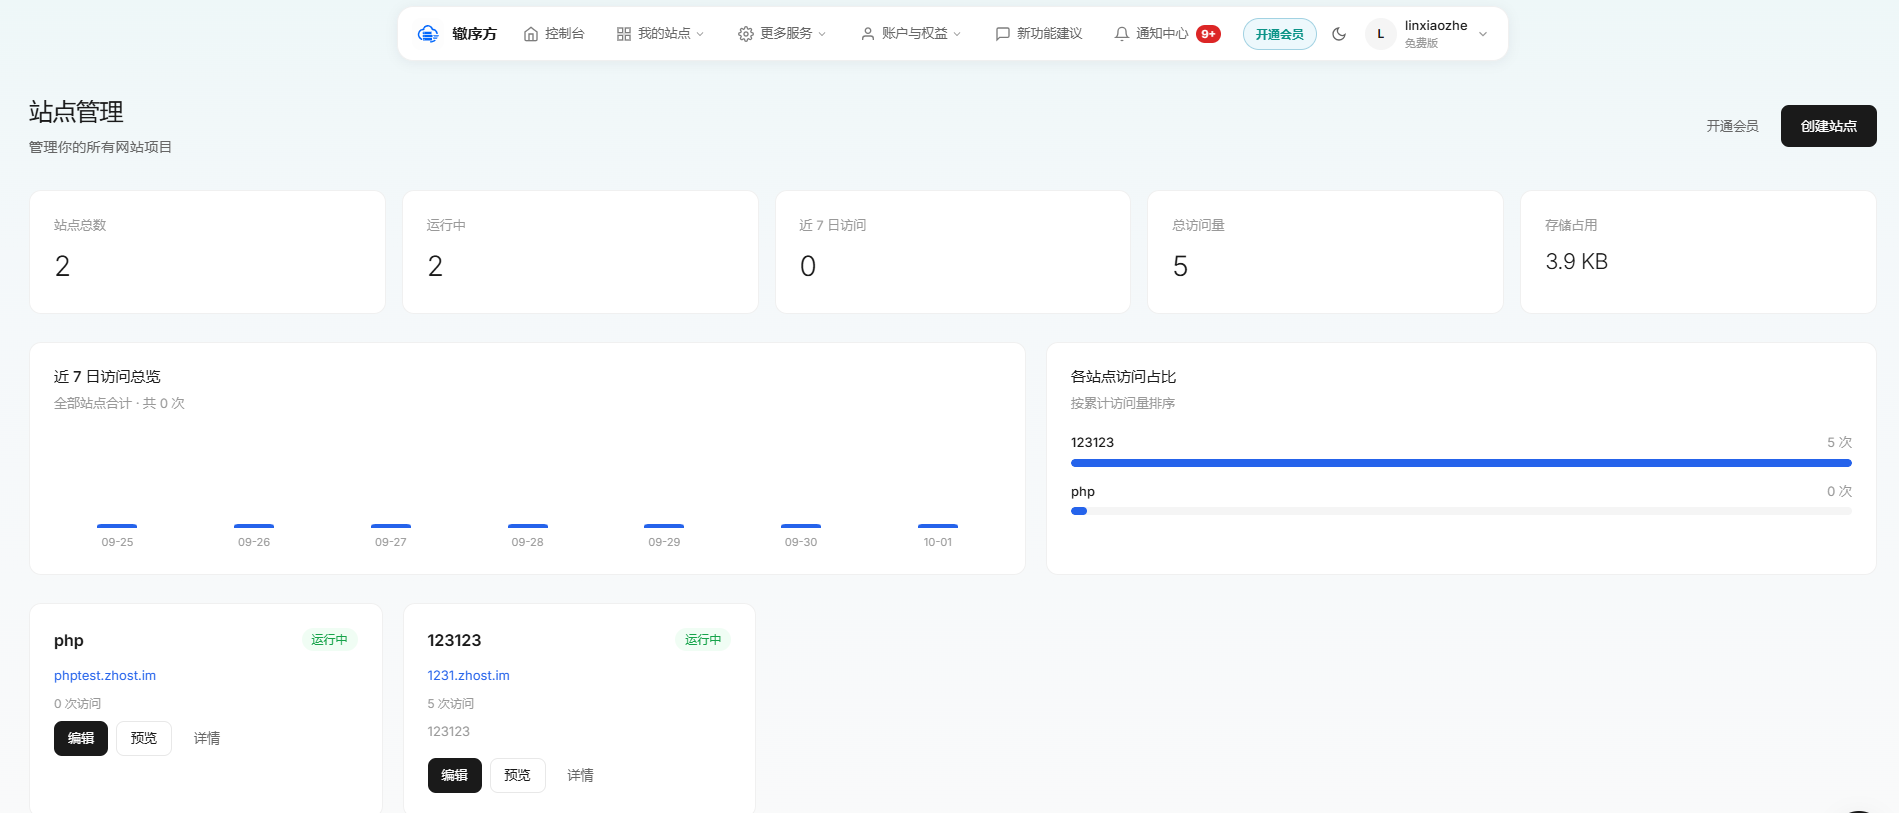Toggle dark mode with the moon icon
Image resolution: width=1899 pixels, height=813 pixels.
pyautogui.click(x=1339, y=34)
